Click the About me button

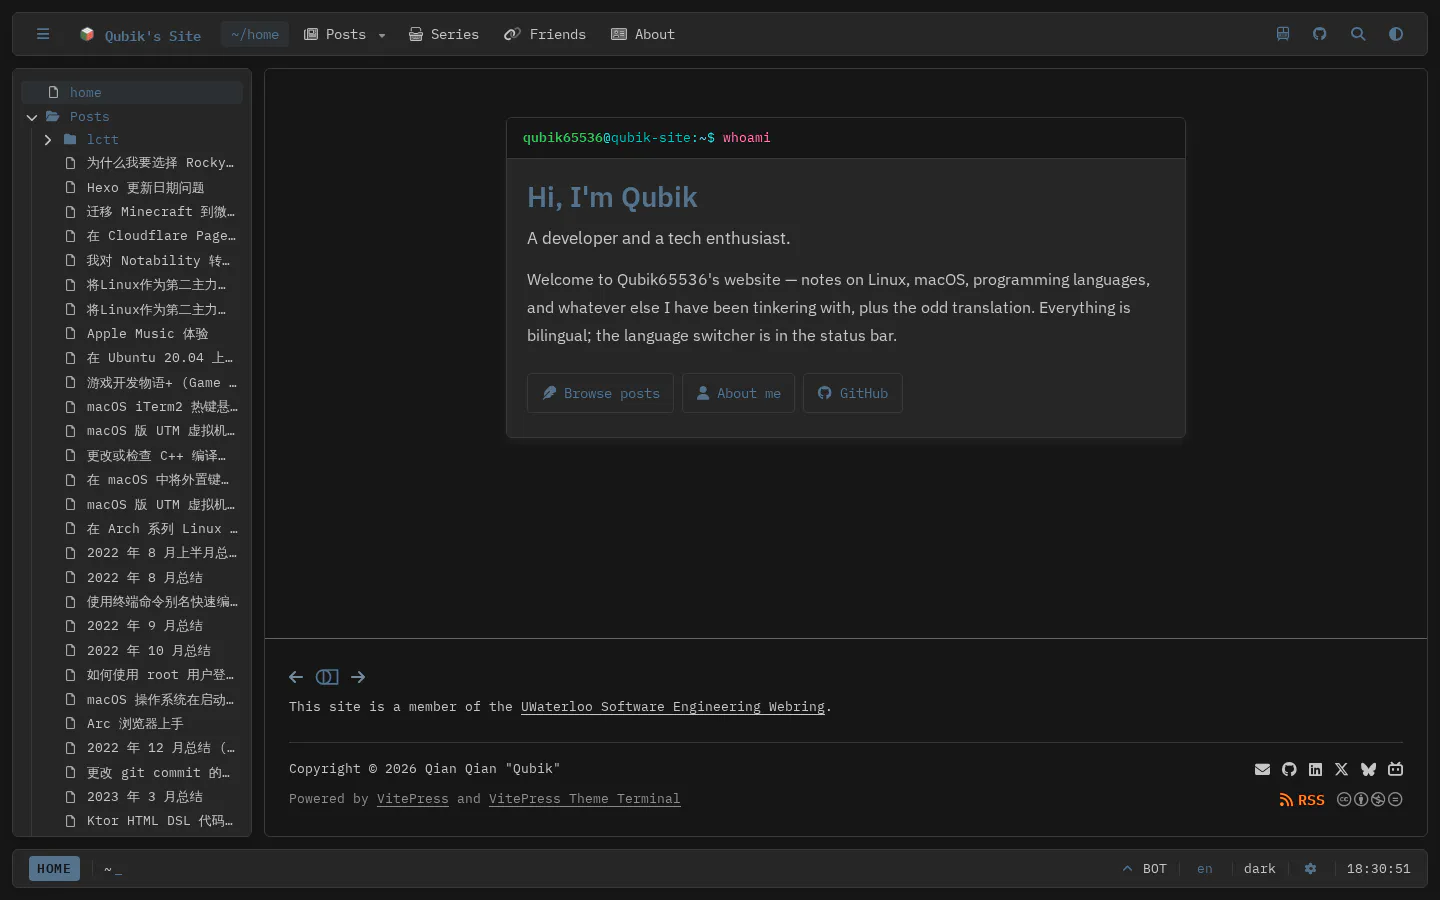[738, 393]
